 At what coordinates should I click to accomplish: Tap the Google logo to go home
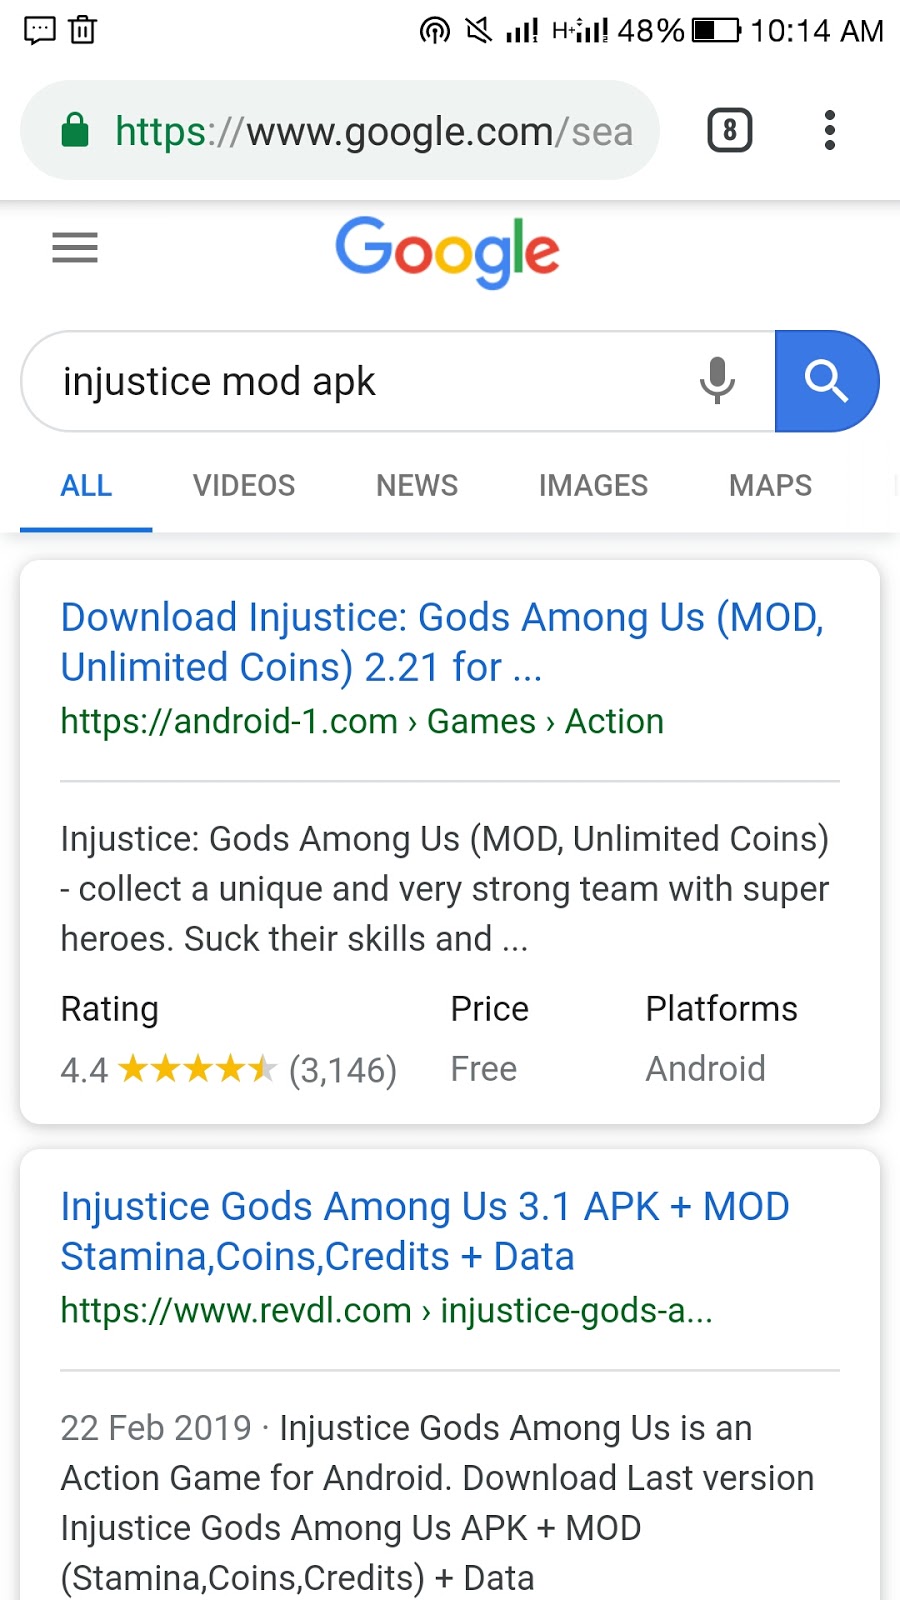tap(447, 252)
